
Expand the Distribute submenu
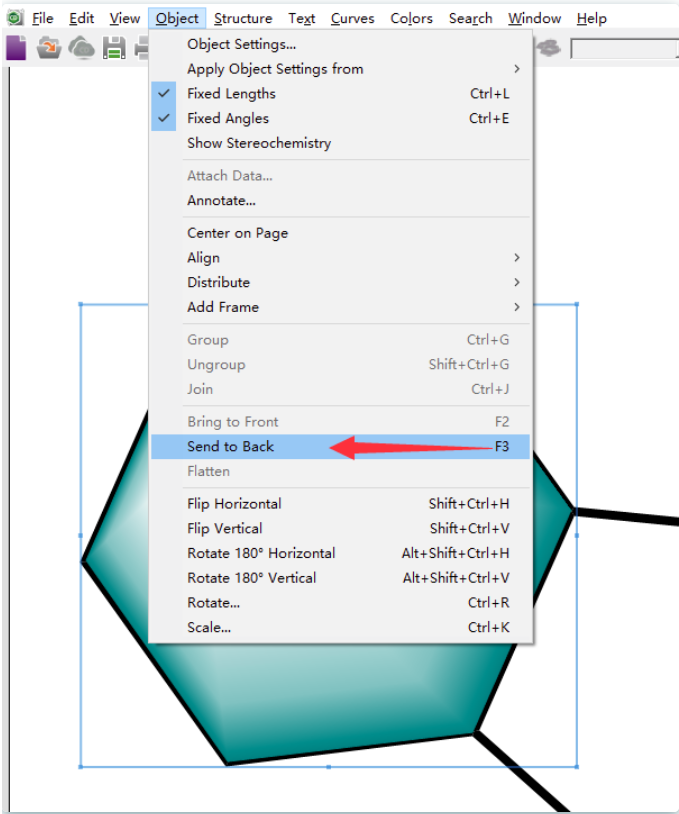(x=341, y=282)
